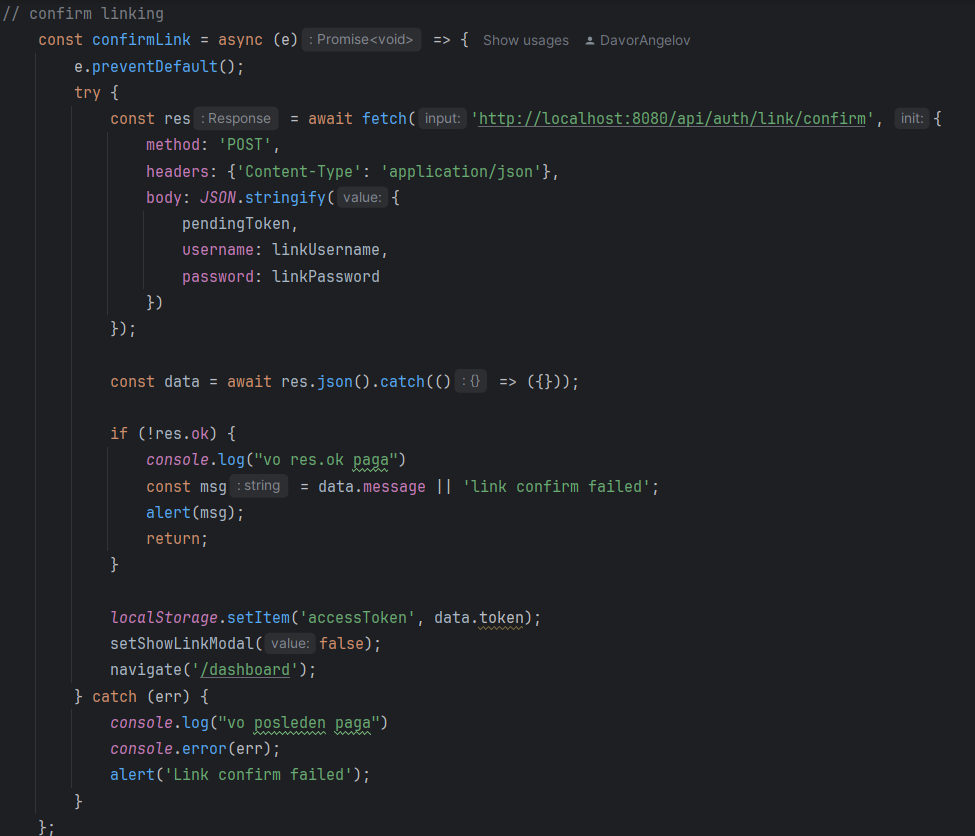Click the ':string' type hint after msg
This screenshot has width=975, height=836.
tap(259, 486)
